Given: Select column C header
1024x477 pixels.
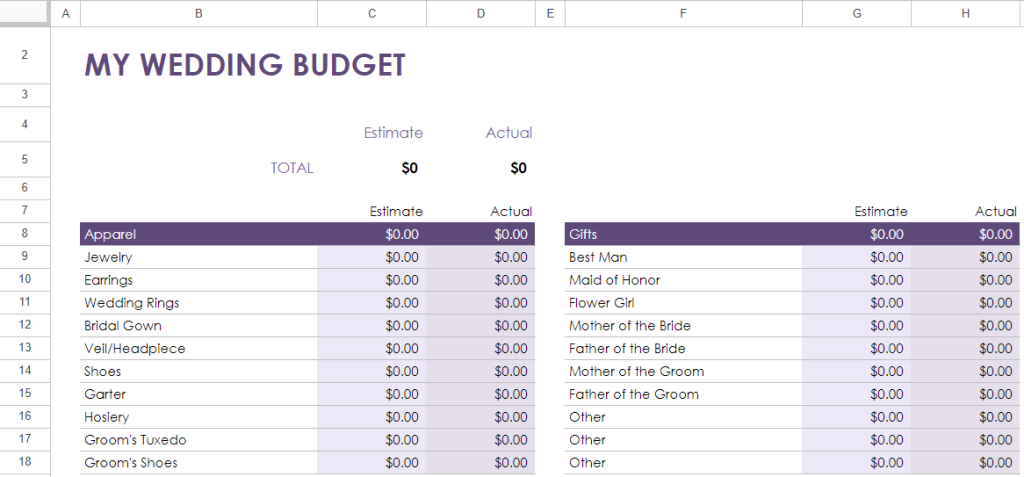Looking at the screenshot, I should 372,13.
